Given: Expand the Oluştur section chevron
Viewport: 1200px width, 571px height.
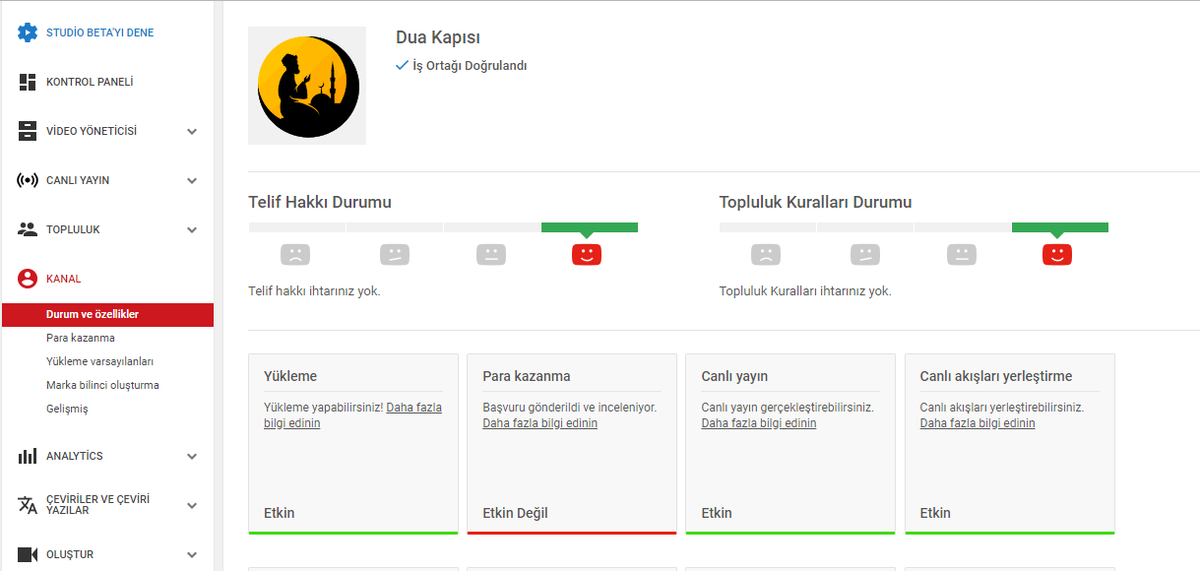Looking at the screenshot, I should pyautogui.click(x=192, y=554).
